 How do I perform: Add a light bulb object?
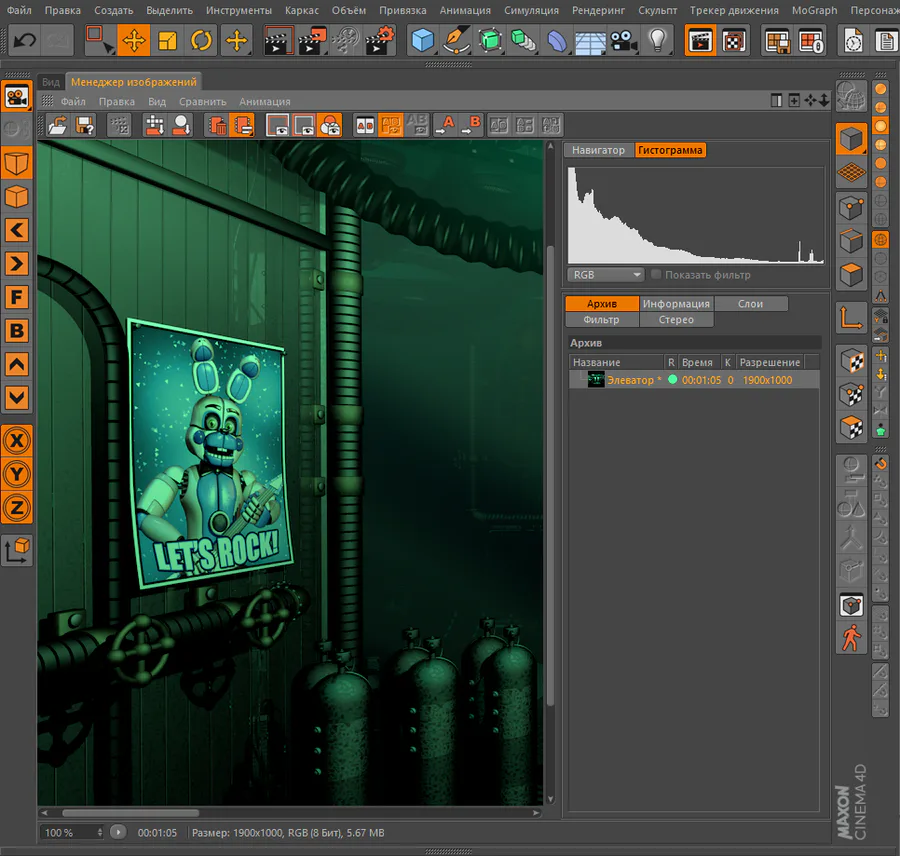657,41
